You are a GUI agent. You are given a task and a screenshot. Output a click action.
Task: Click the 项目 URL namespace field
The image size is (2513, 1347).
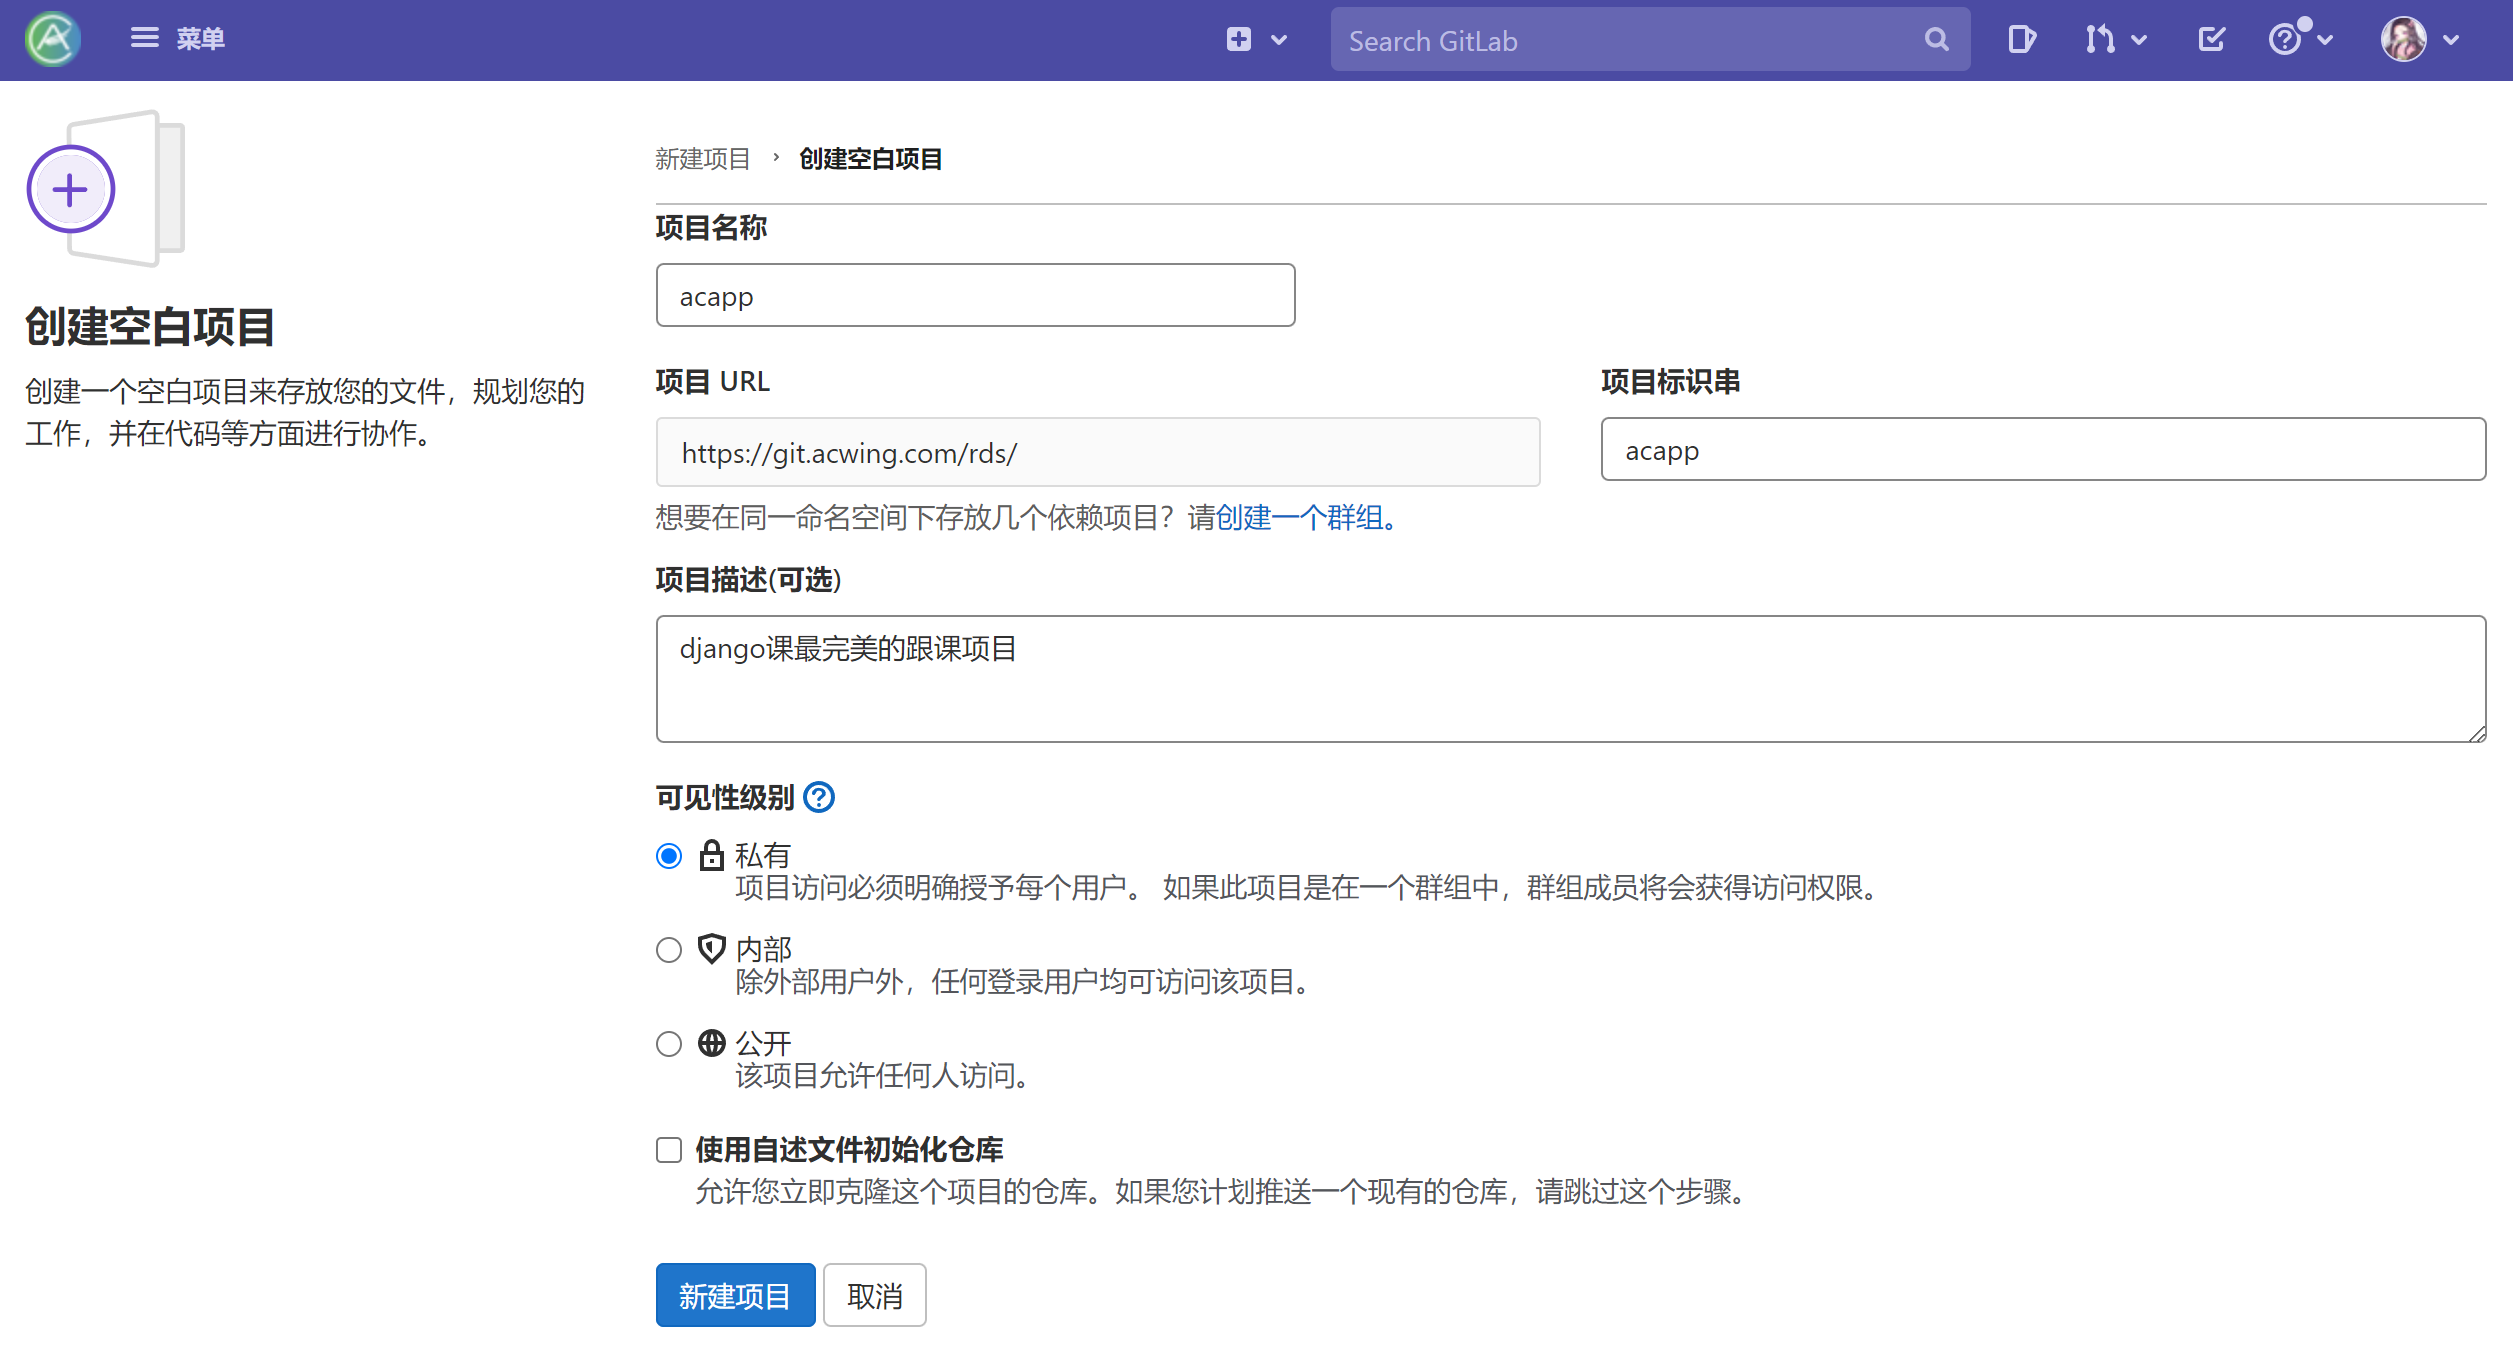point(1097,452)
